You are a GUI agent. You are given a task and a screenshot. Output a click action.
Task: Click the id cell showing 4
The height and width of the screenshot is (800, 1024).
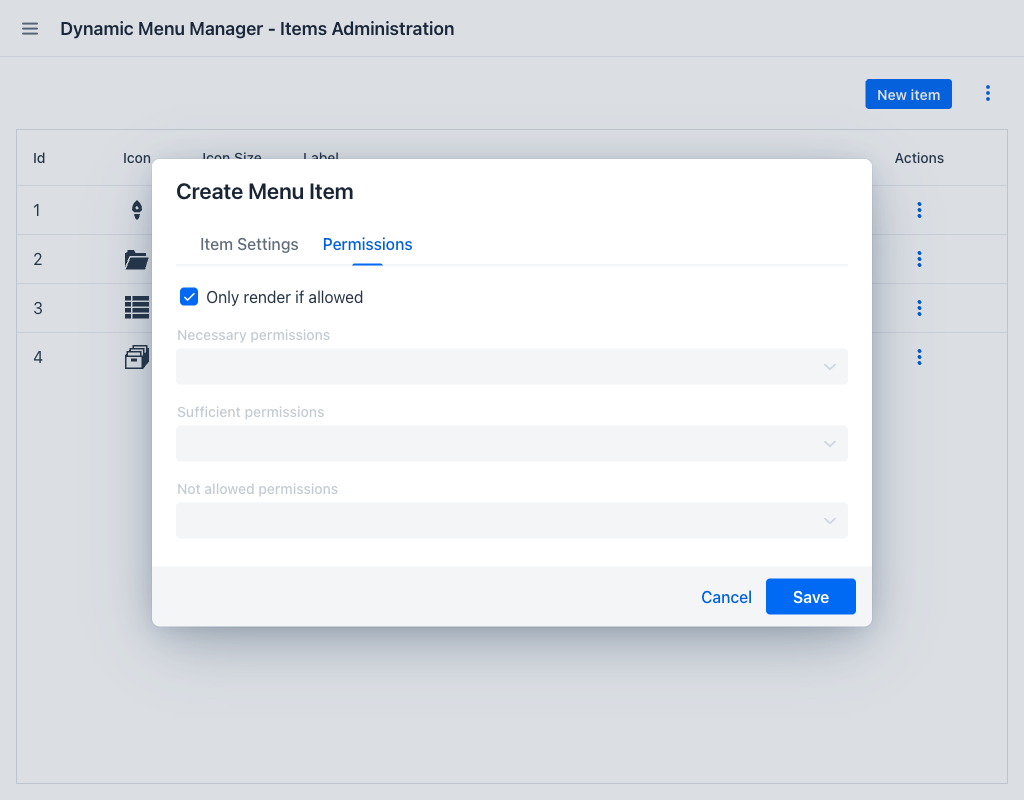point(38,357)
